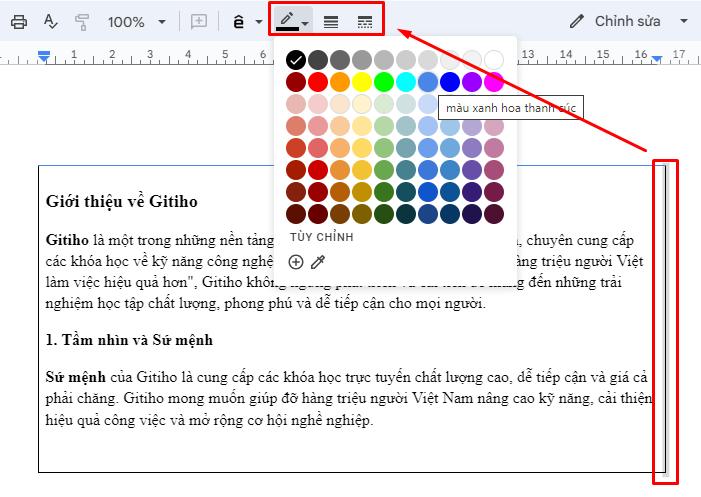The width and height of the screenshot is (701, 497).
Task: Click the add custom color plus icon
Action: tap(296, 262)
